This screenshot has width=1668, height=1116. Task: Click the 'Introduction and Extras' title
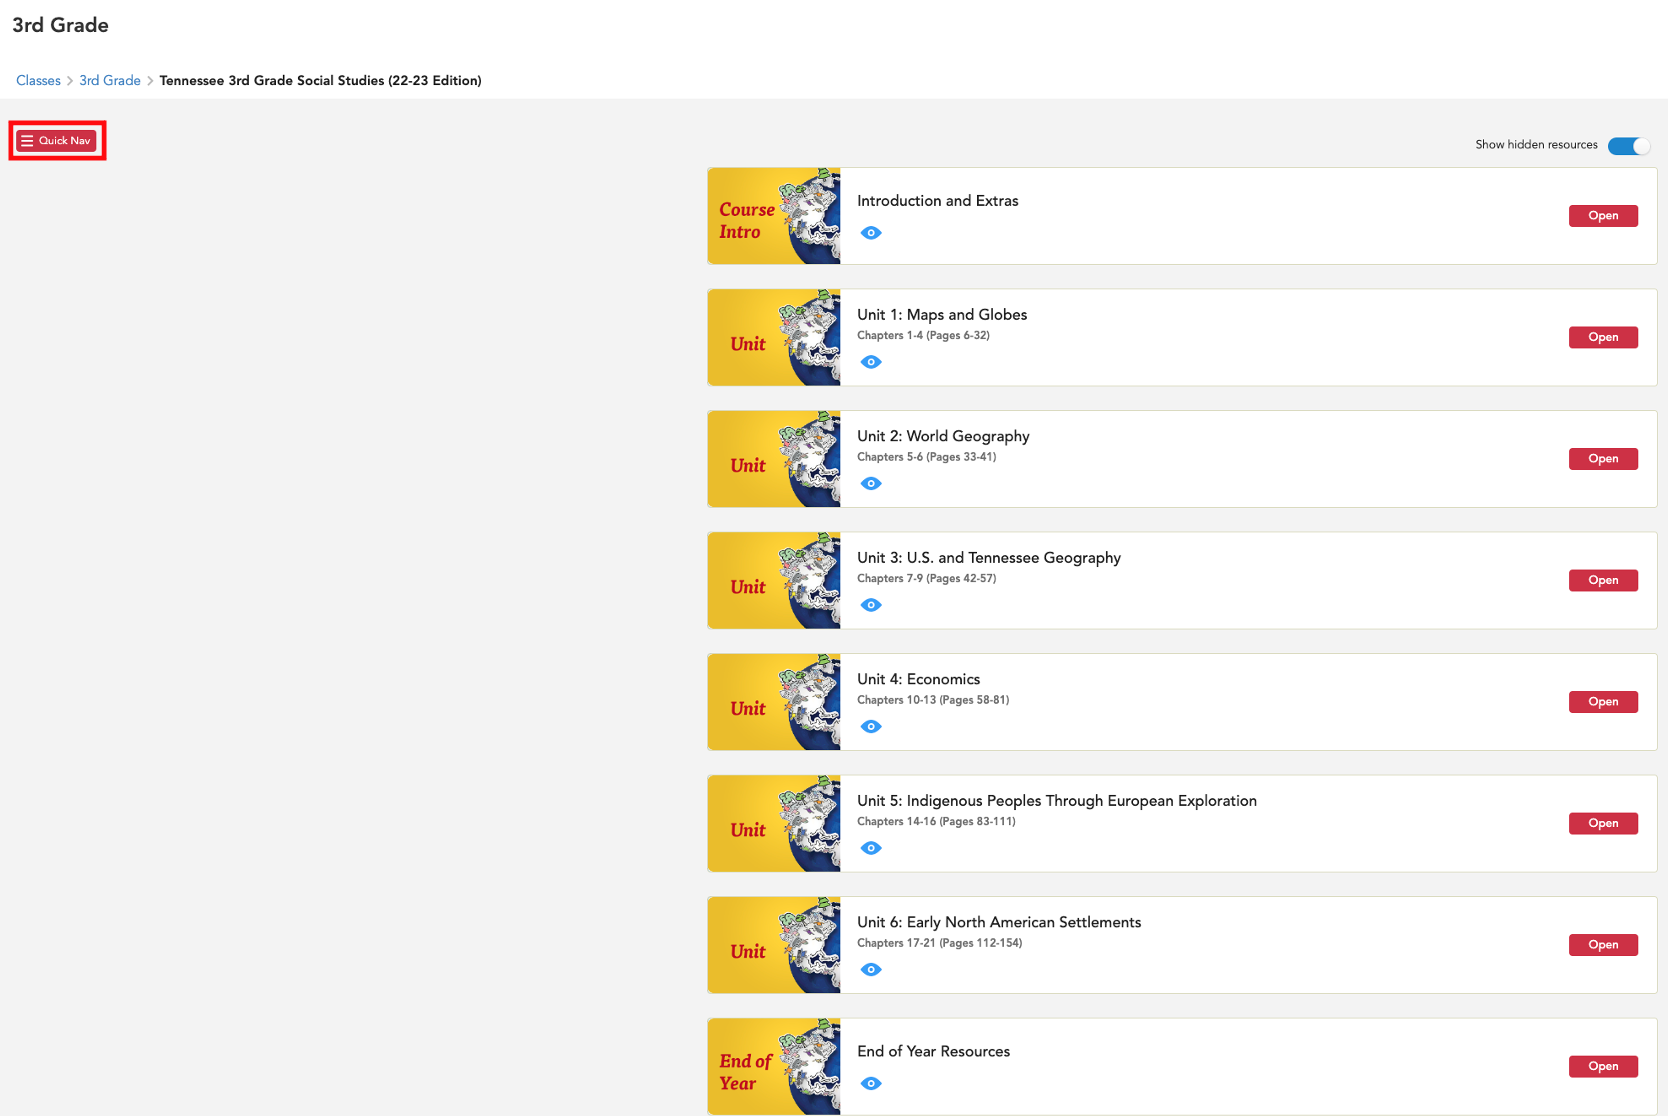coord(938,201)
